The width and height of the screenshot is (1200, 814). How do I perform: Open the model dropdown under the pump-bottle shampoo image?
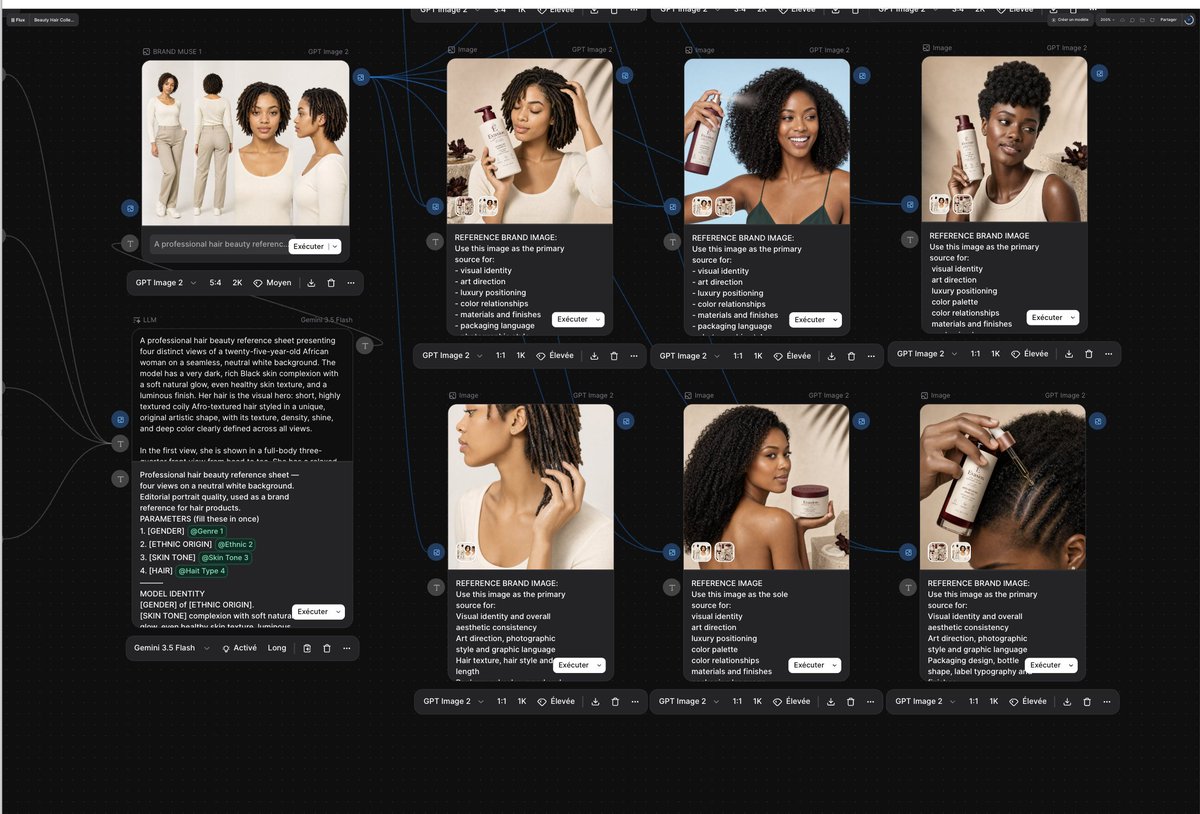tap(452, 356)
